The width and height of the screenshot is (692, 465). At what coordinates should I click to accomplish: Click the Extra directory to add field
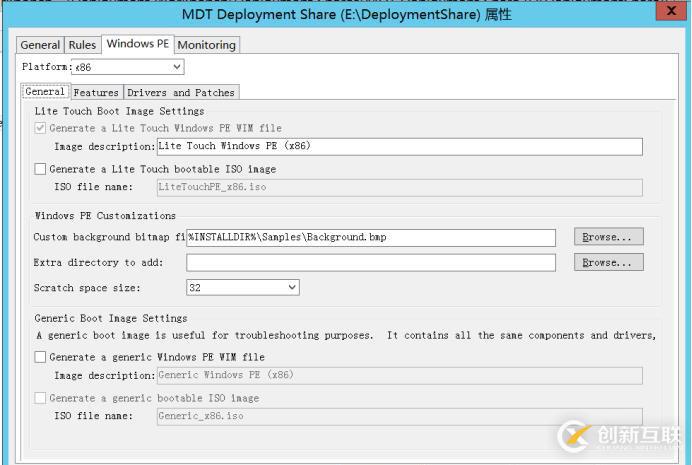371,263
